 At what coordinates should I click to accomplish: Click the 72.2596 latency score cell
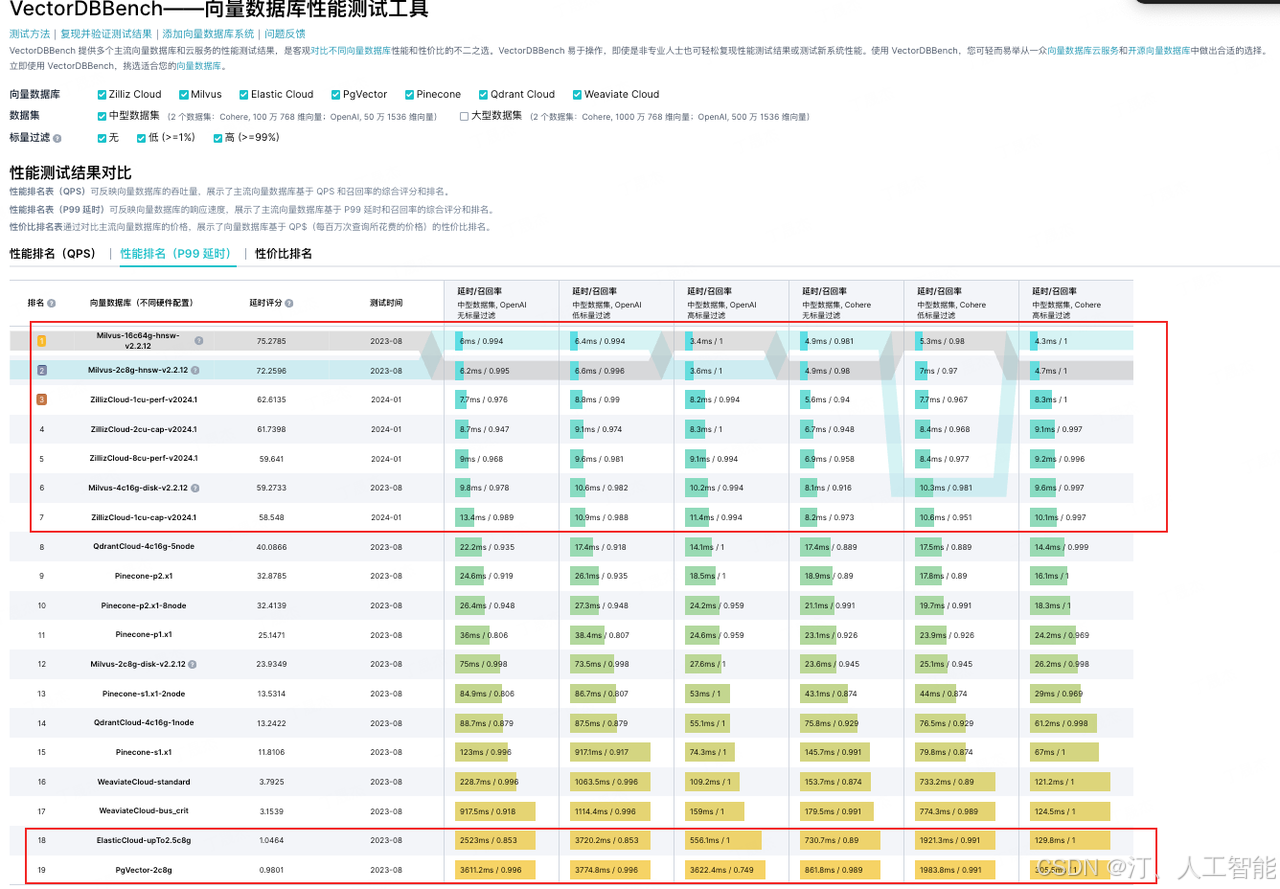(x=271, y=370)
